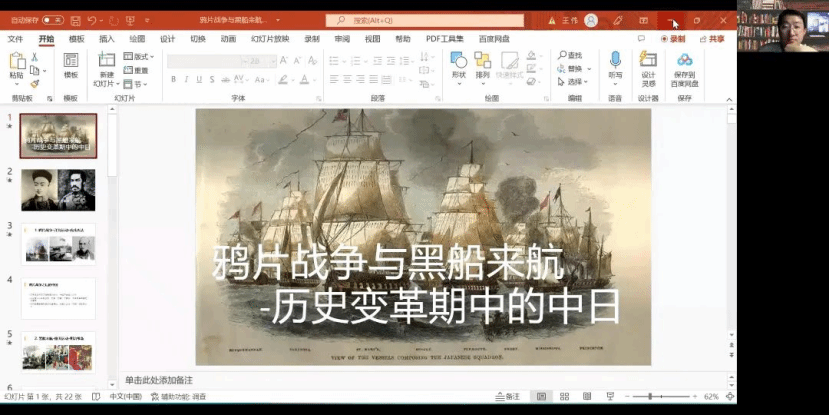Click the 重置 Reset slide button
This screenshot has height=415, width=830.
[136, 70]
